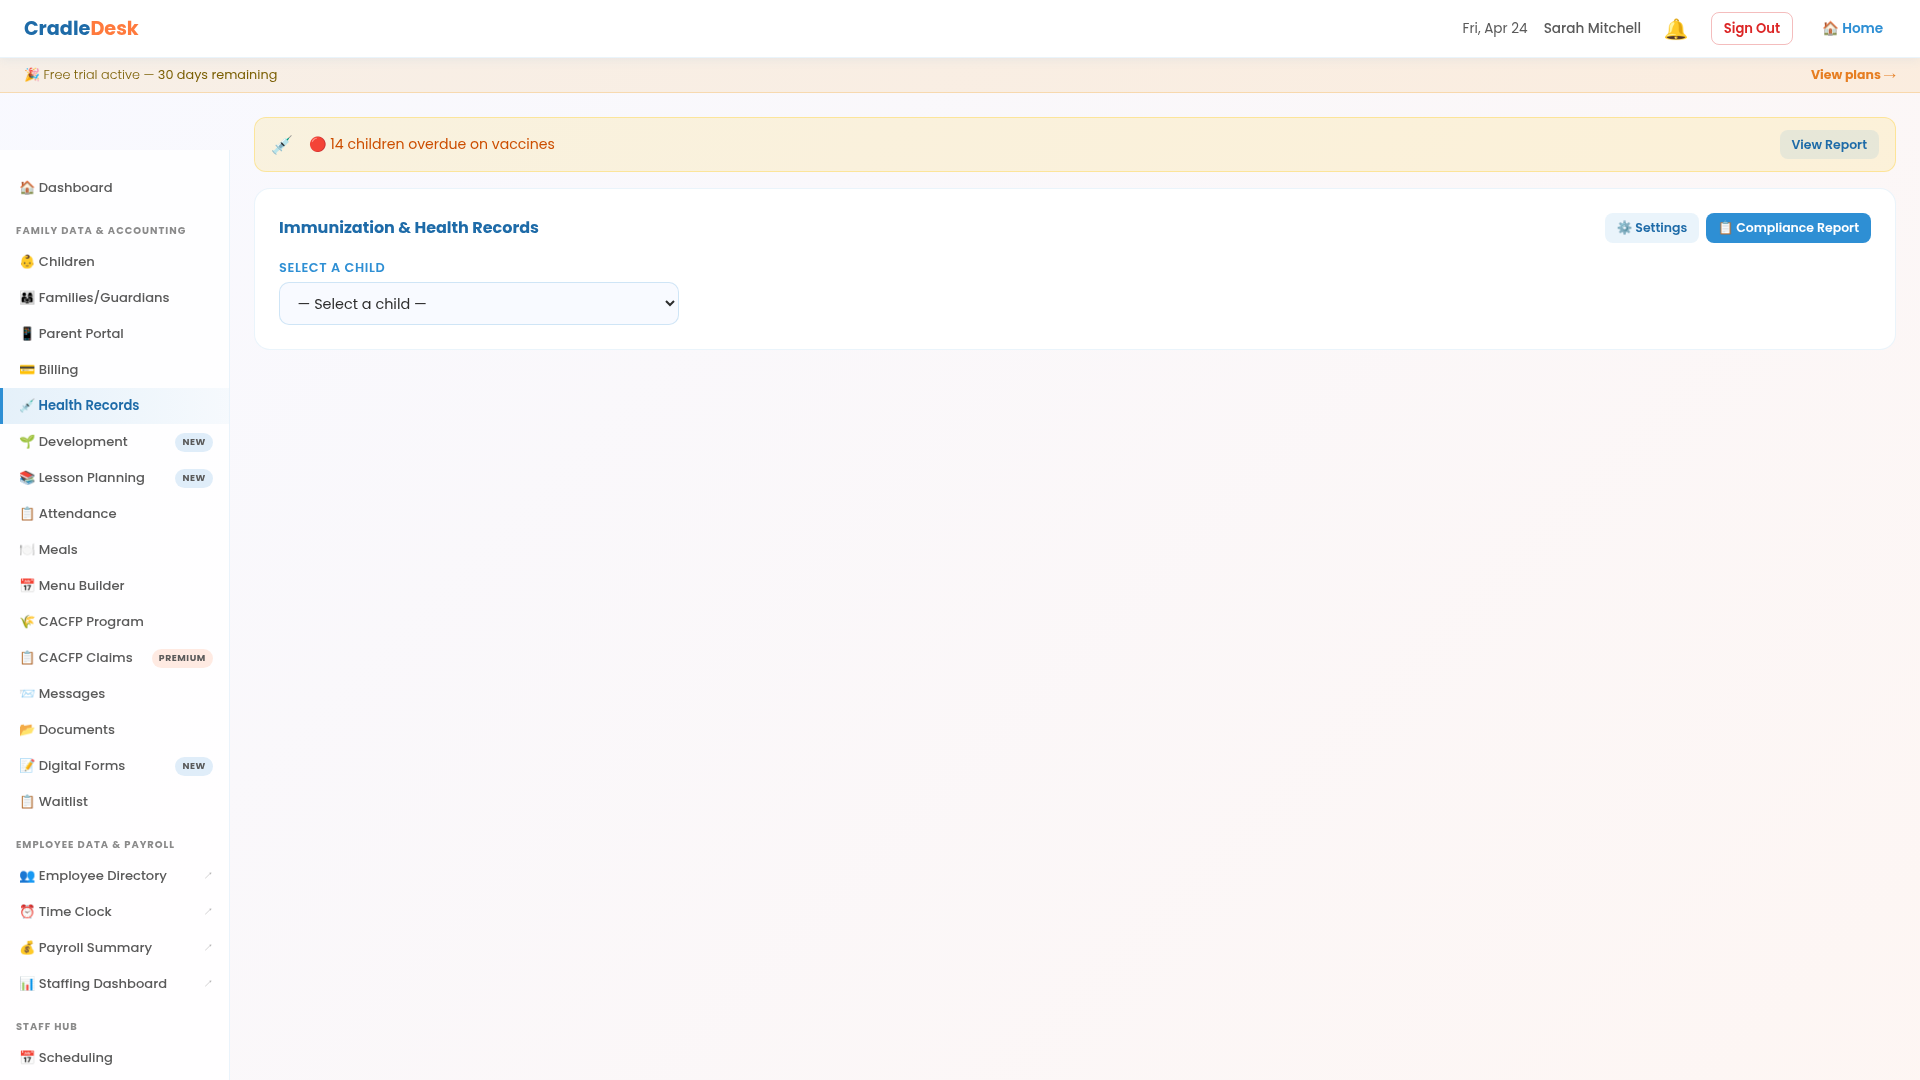Select the Children section icon
The width and height of the screenshot is (1920, 1080).
click(26, 261)
